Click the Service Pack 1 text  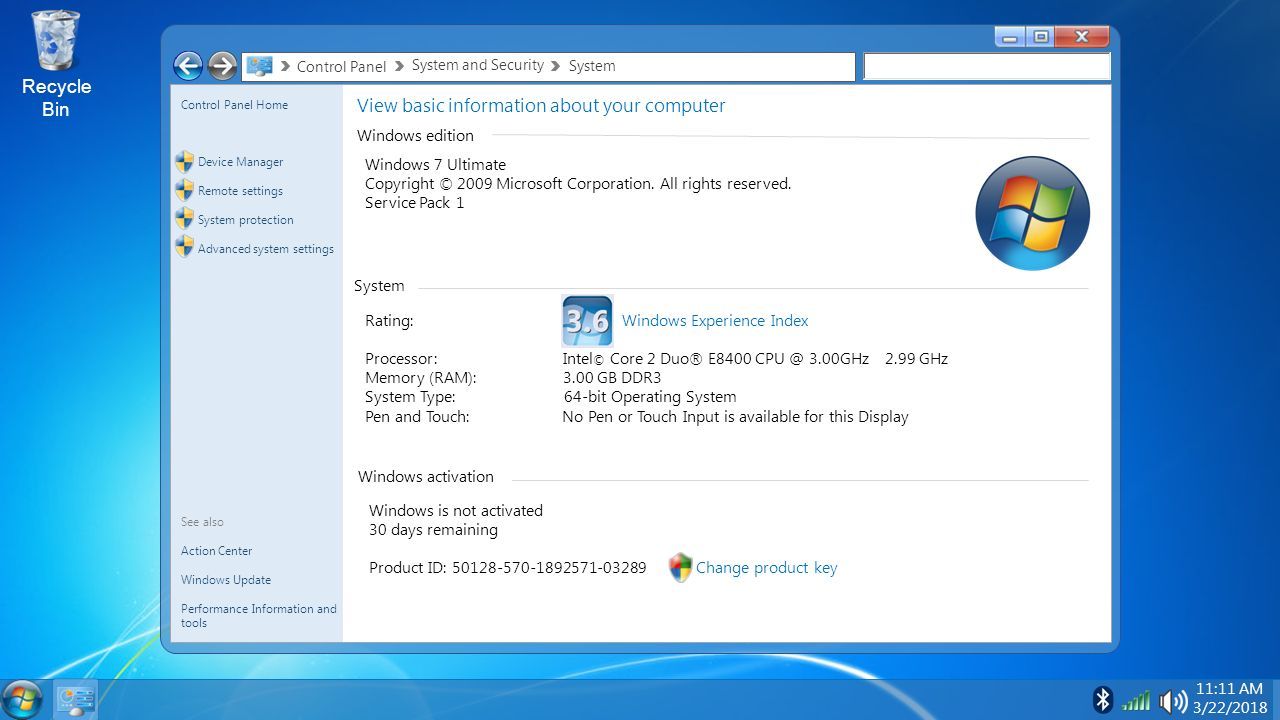[x=414, y=203]
